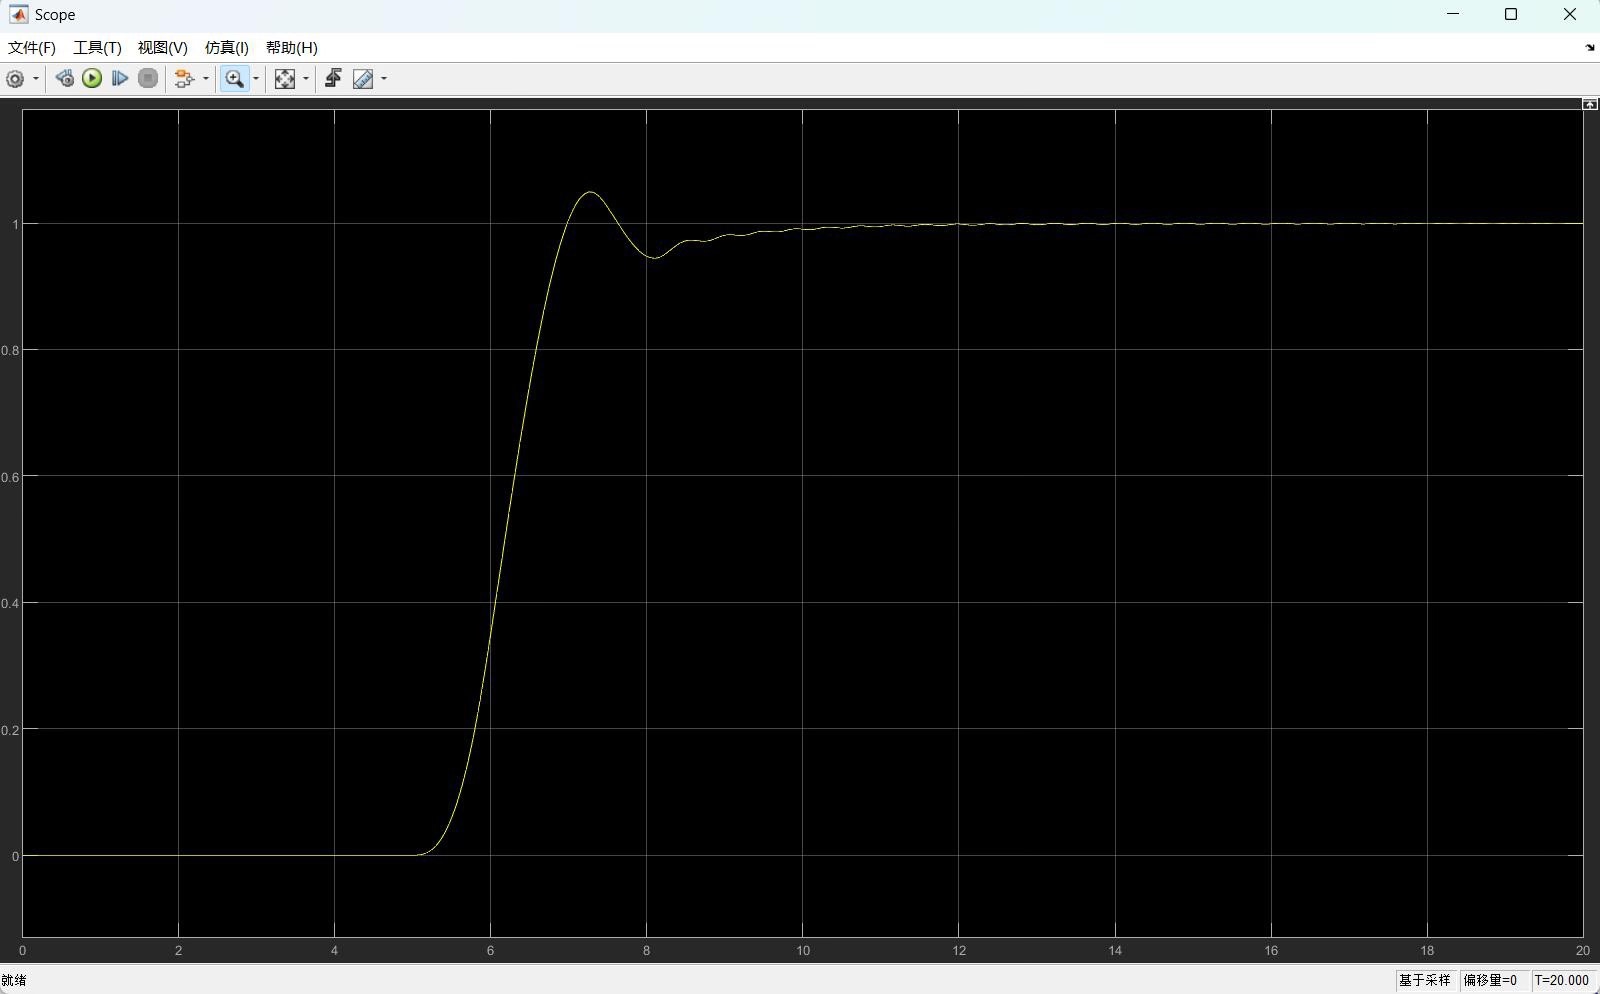This screenshot has width=1600, height=994.
Task: Open the 视图(V) menu
Action: click(x=163, y=48)
